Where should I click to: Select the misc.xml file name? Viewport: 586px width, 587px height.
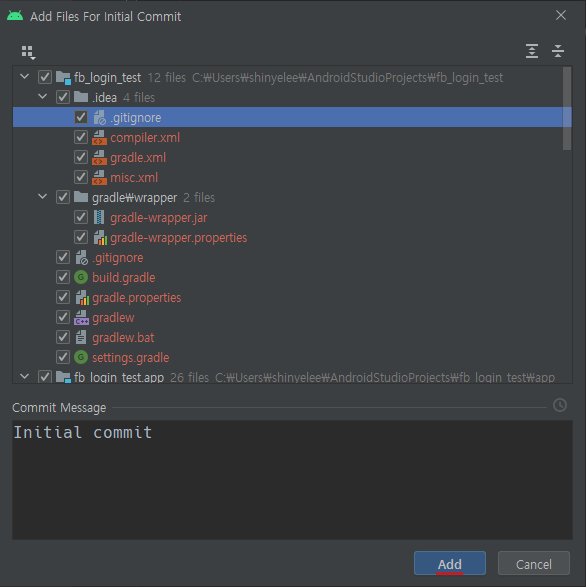click(x=134, y=178)
